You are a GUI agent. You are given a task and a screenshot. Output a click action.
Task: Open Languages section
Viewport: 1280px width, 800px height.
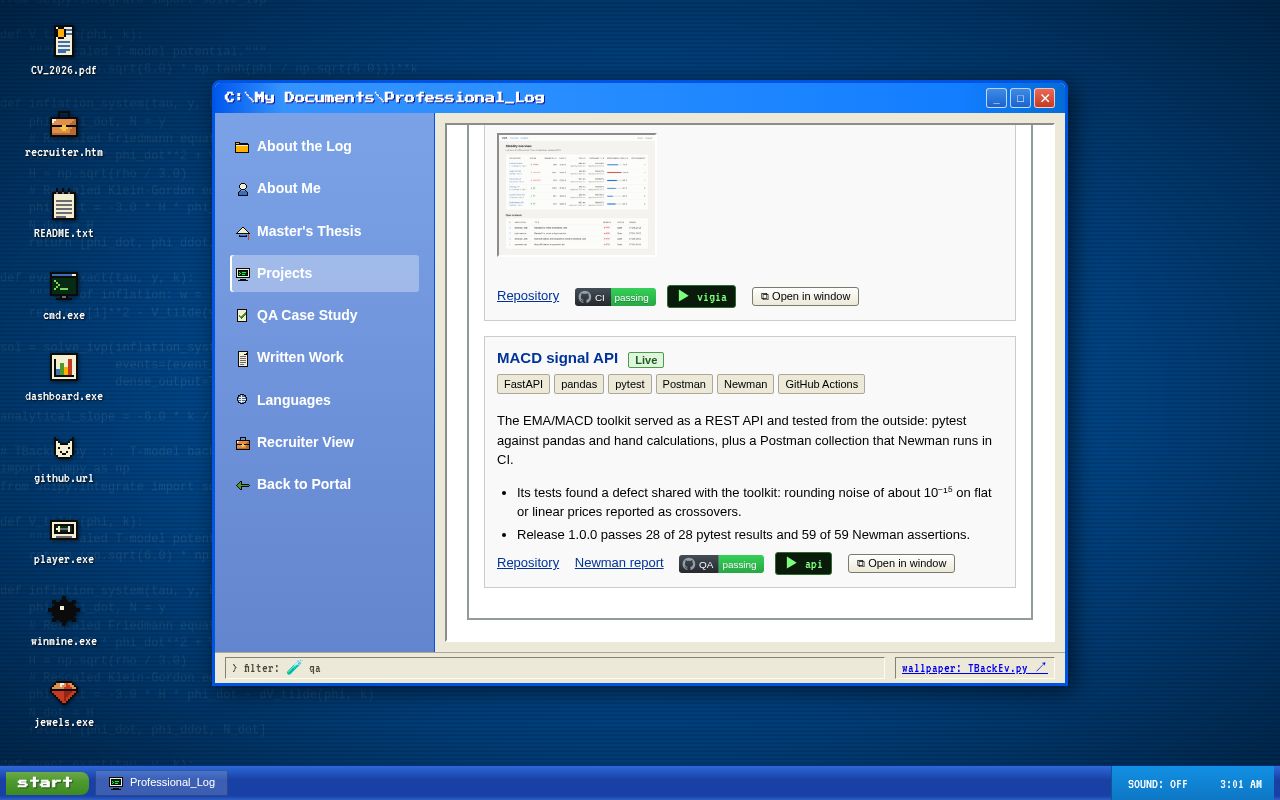[x=324, y=400]
